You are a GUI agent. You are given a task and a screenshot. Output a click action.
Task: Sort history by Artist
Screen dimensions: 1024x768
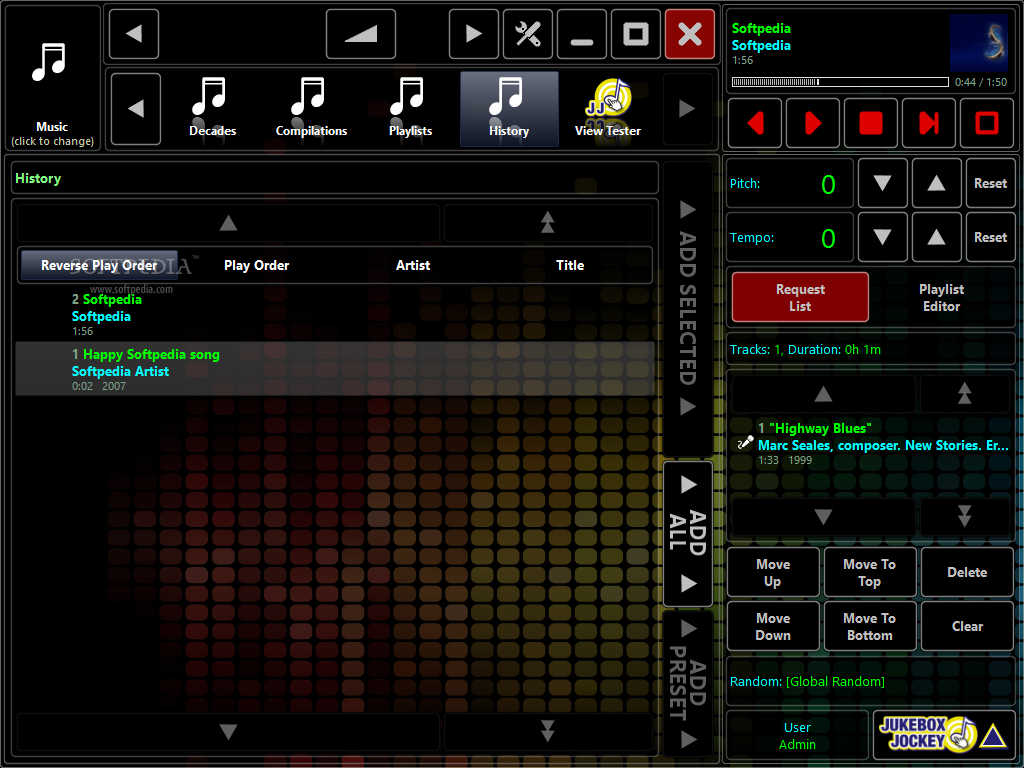coord(413,265)
